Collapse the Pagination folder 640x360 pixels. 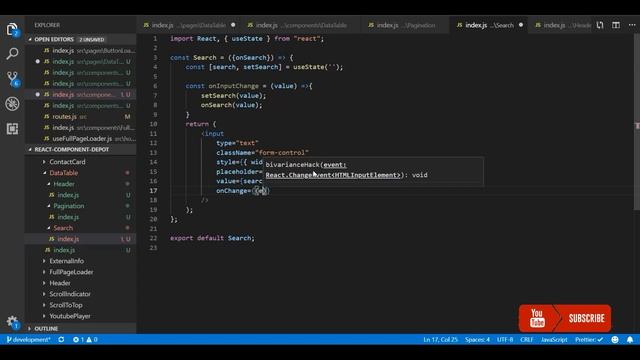pyautogui.click(x=69, y=206)
